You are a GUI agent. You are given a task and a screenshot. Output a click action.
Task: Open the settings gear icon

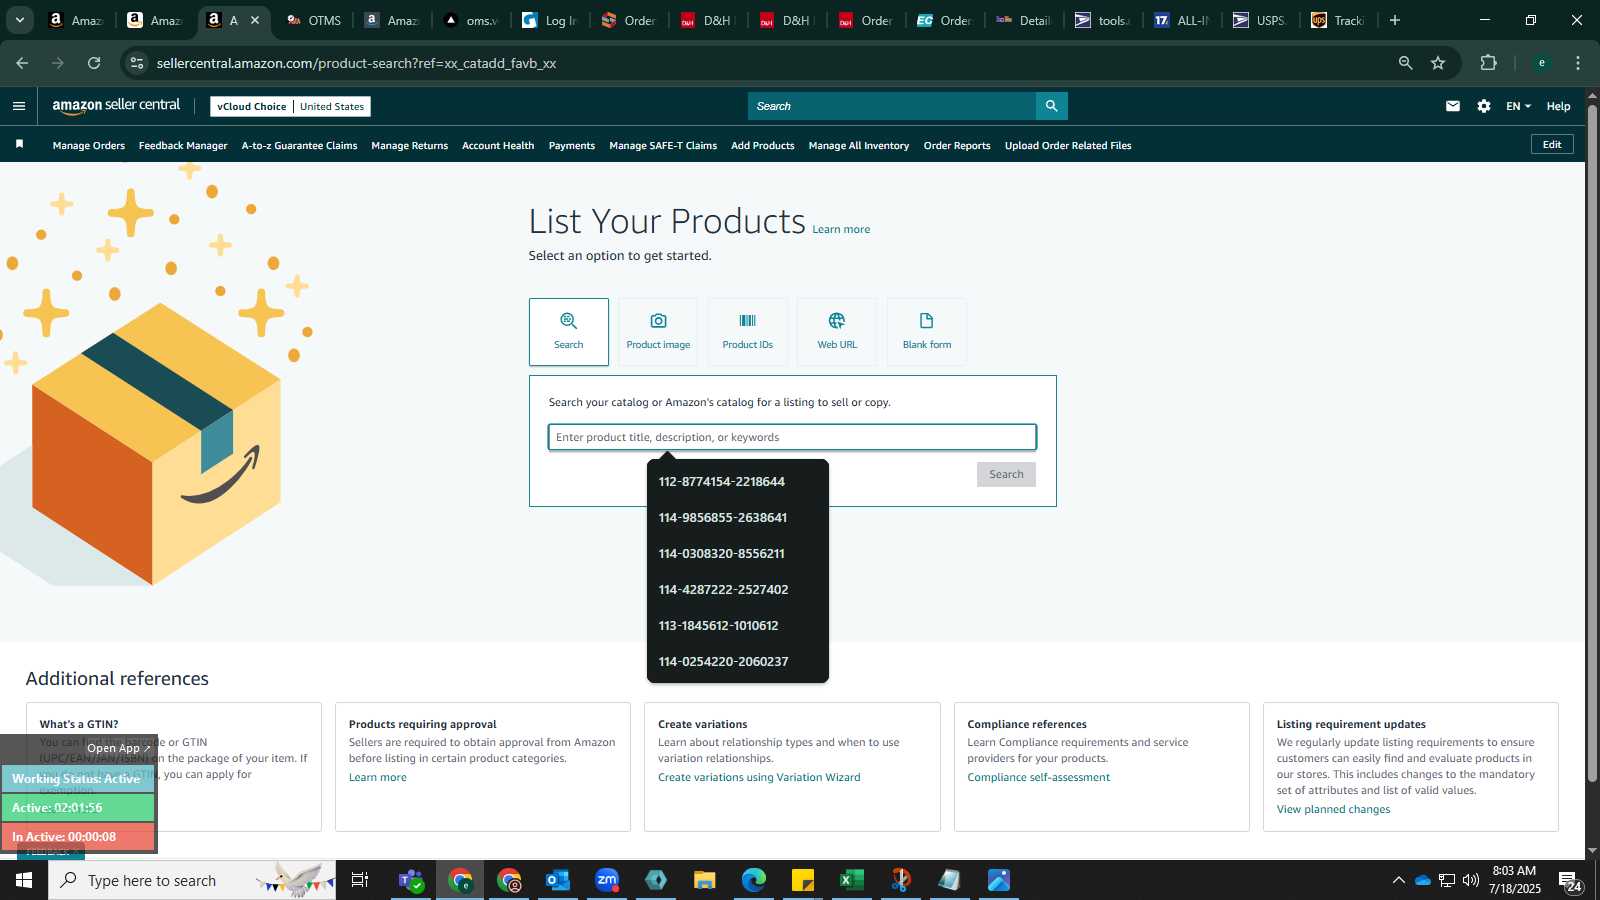(x=1484, y=106)
